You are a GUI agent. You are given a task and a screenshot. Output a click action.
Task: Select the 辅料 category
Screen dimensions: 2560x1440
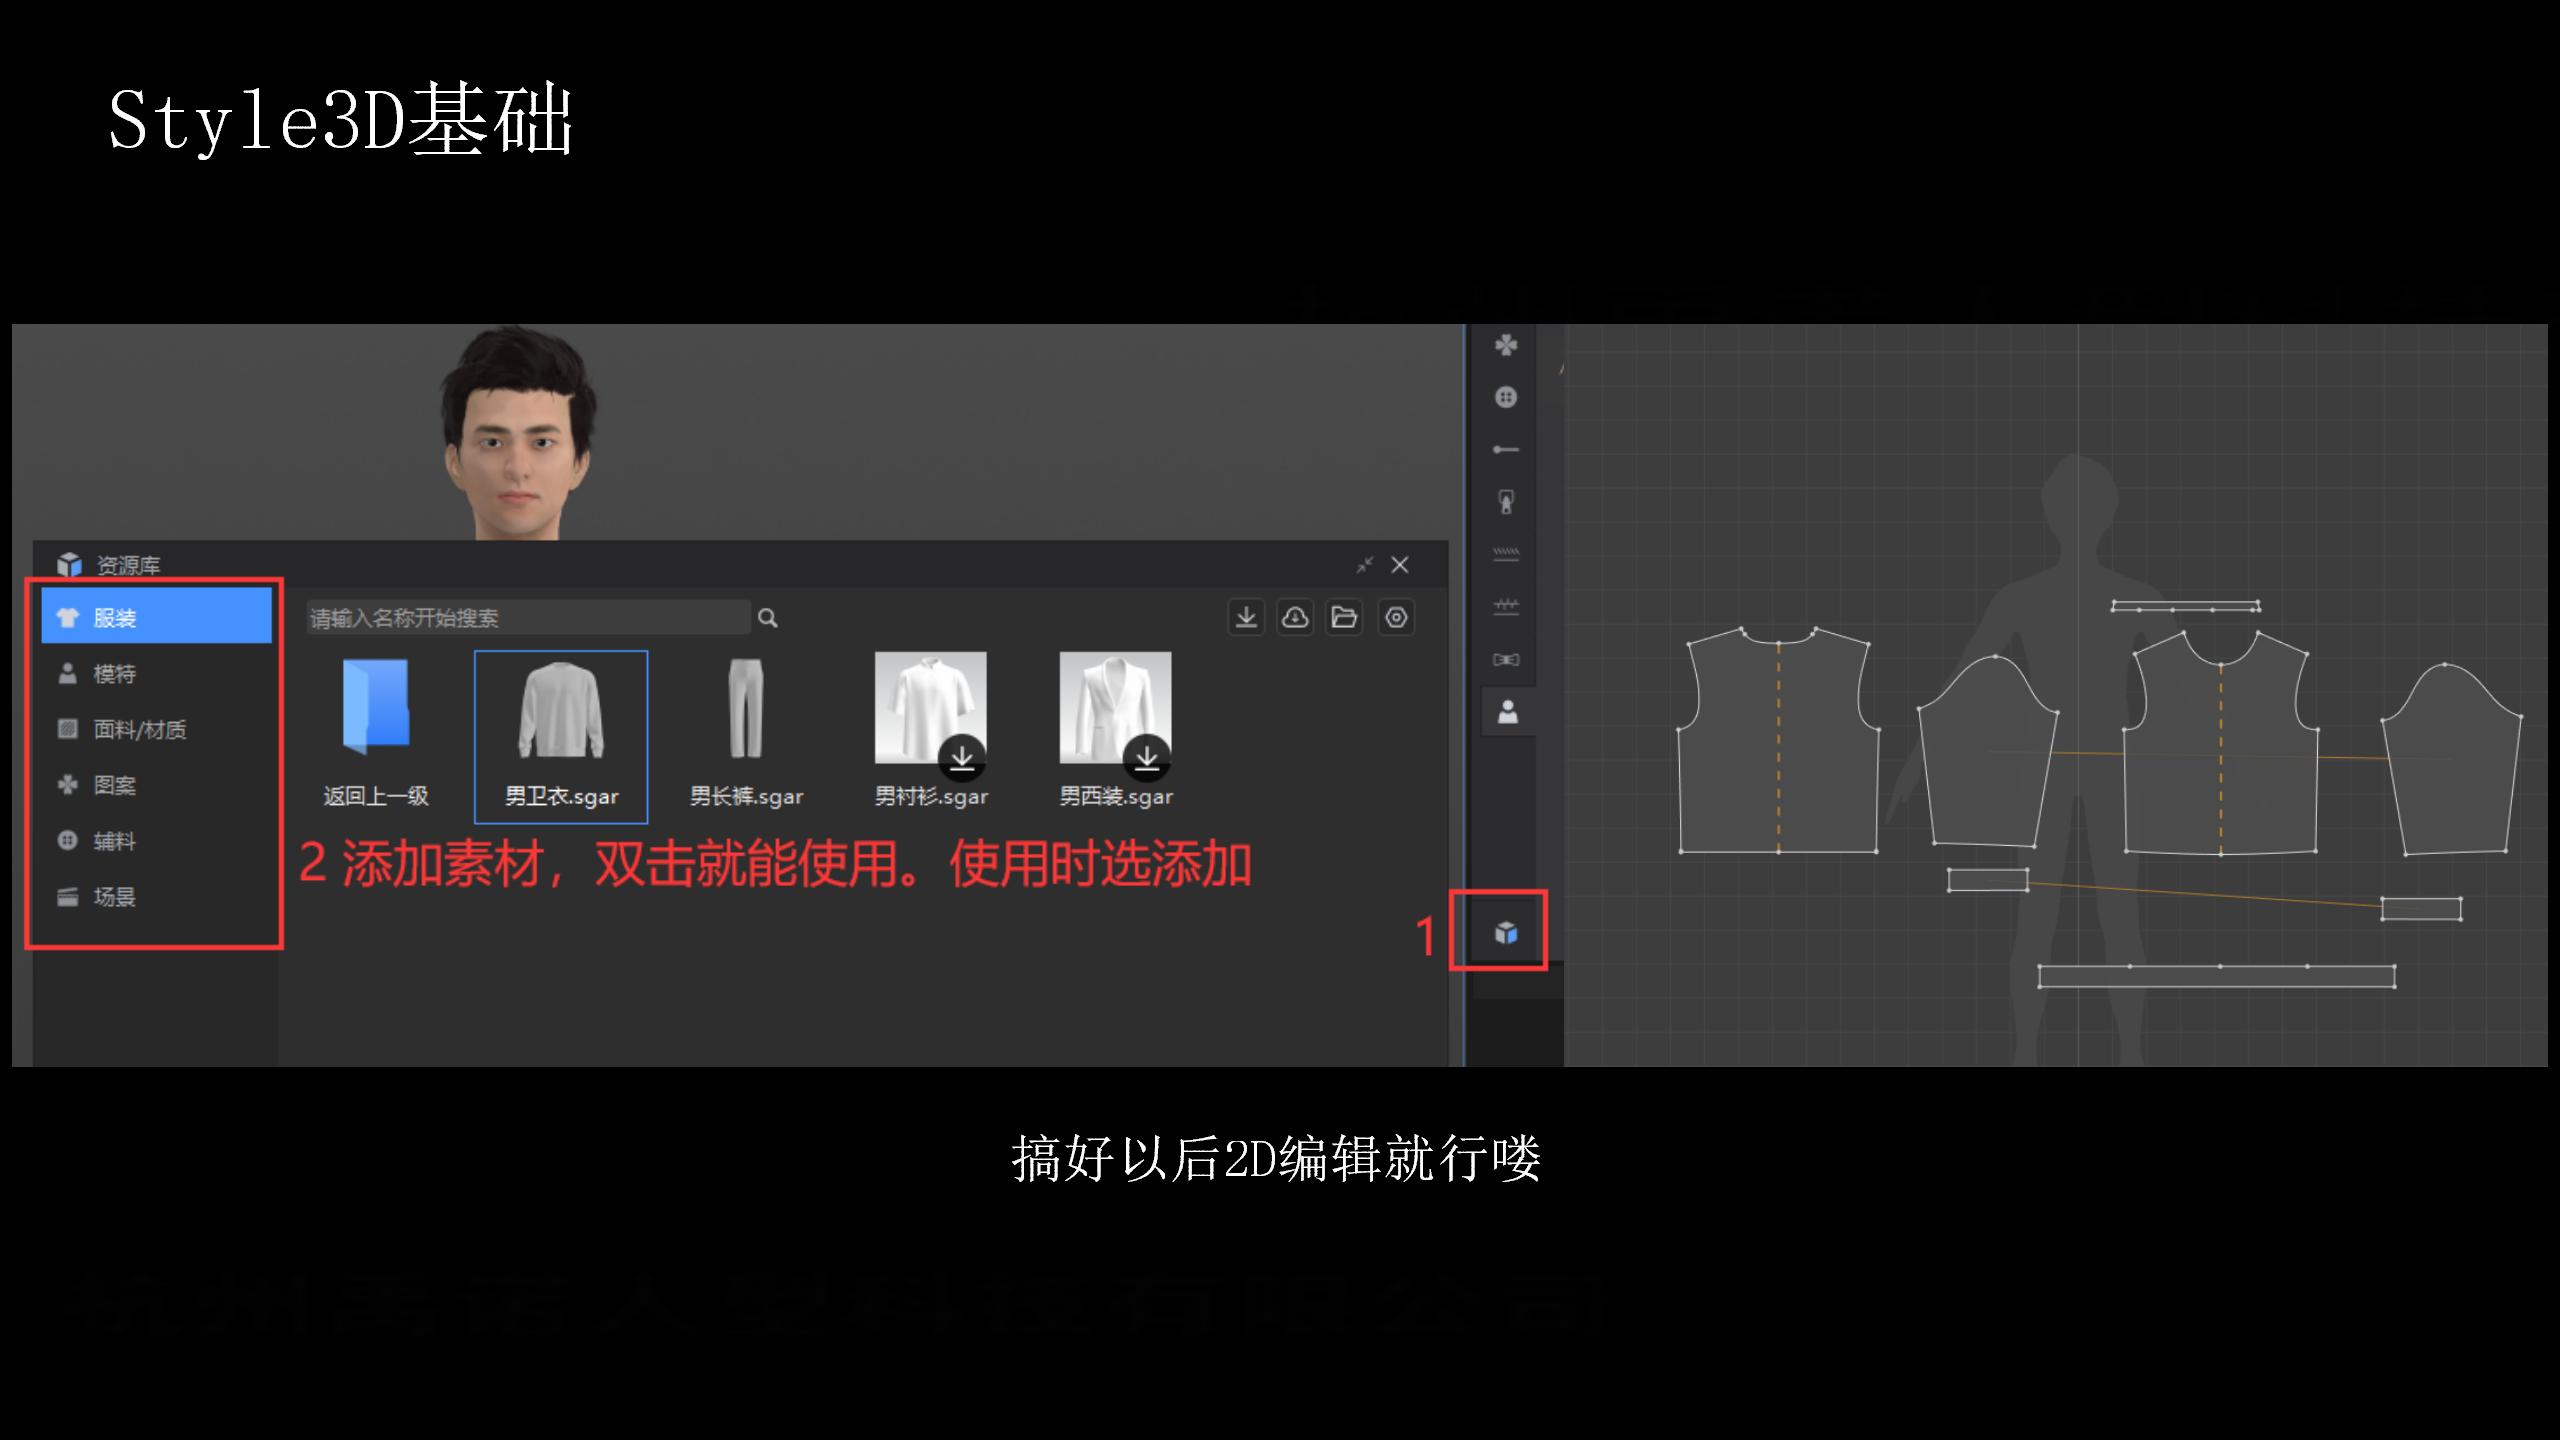[156, 841]
